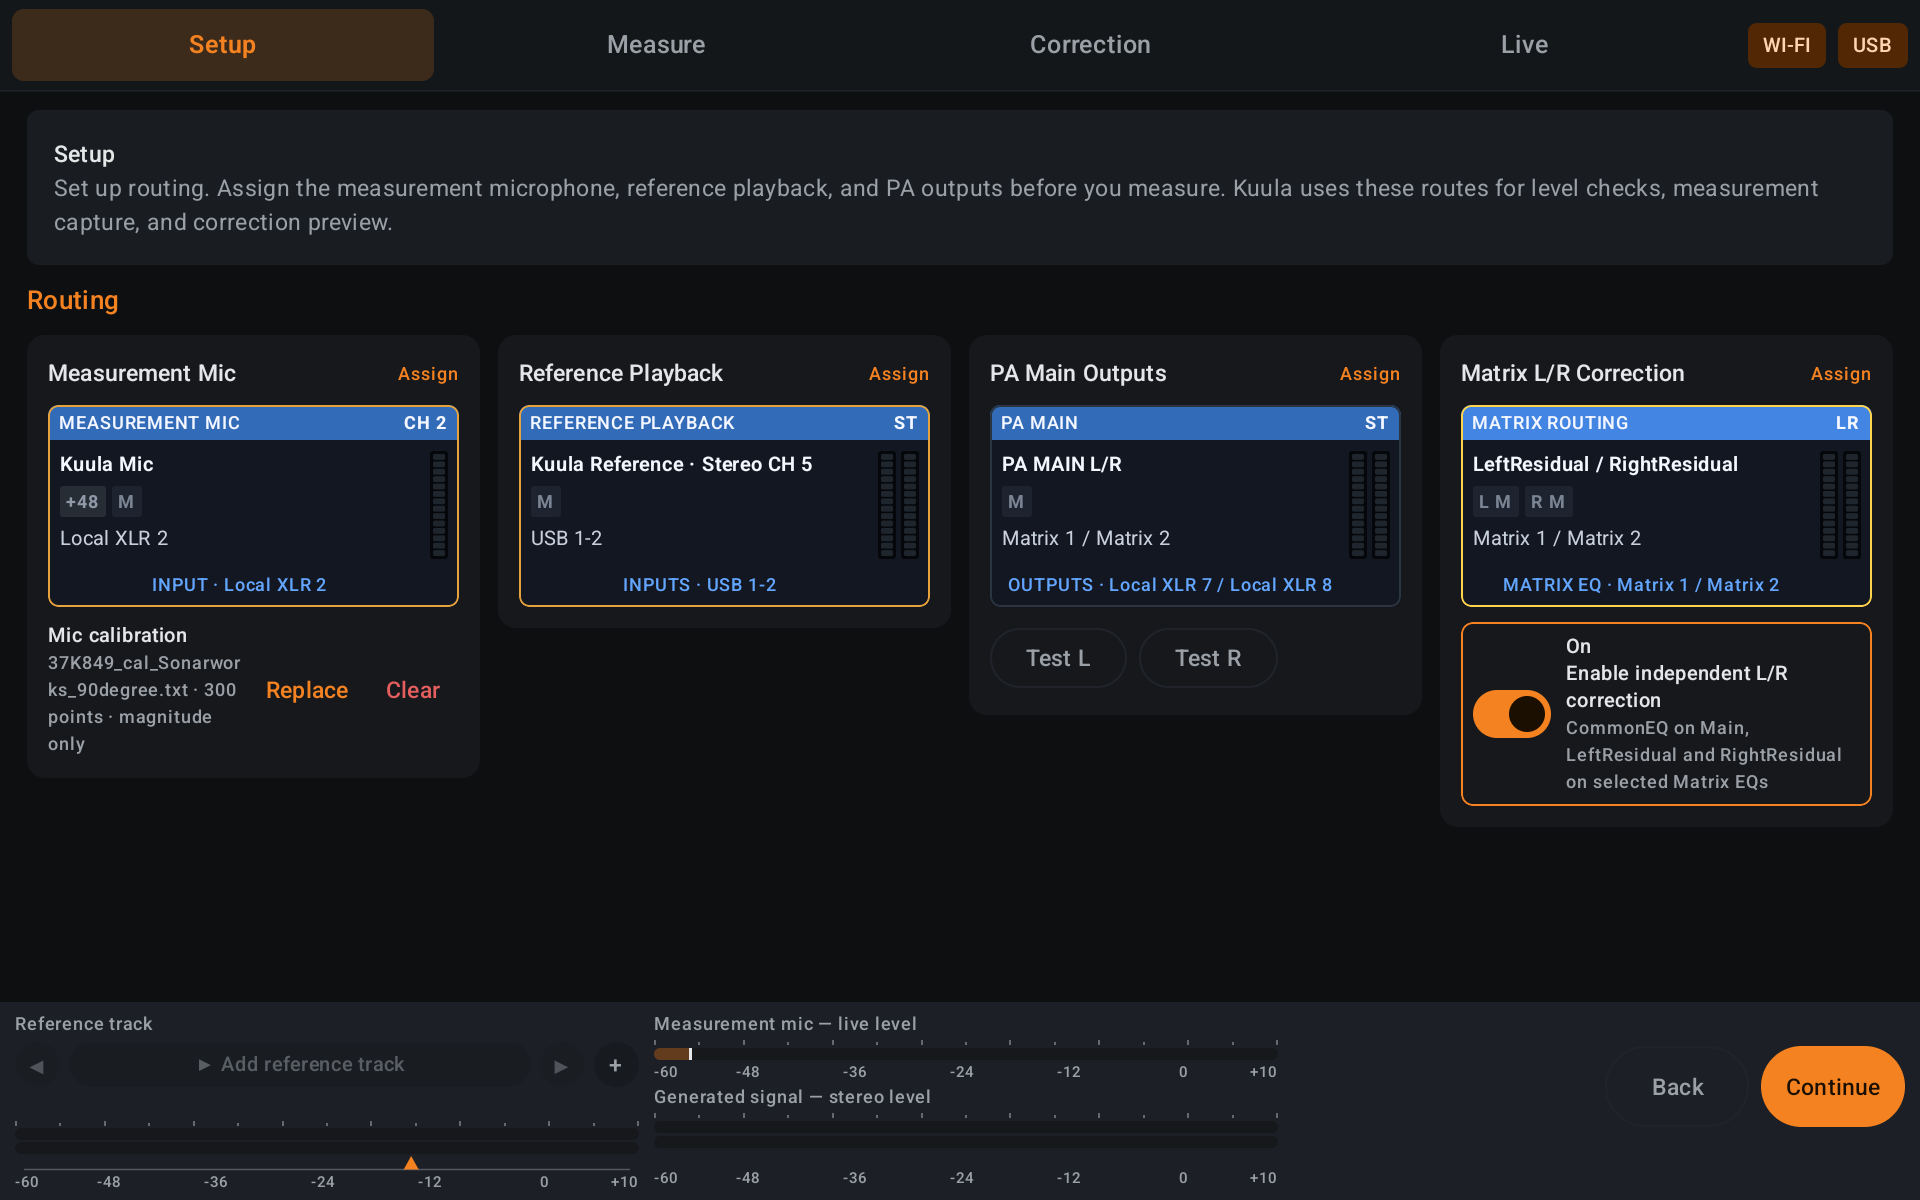Select Kuula Reference · Stereo CH 5 text
This screenshot has width=1920, height=1200.
coord(672,464)
